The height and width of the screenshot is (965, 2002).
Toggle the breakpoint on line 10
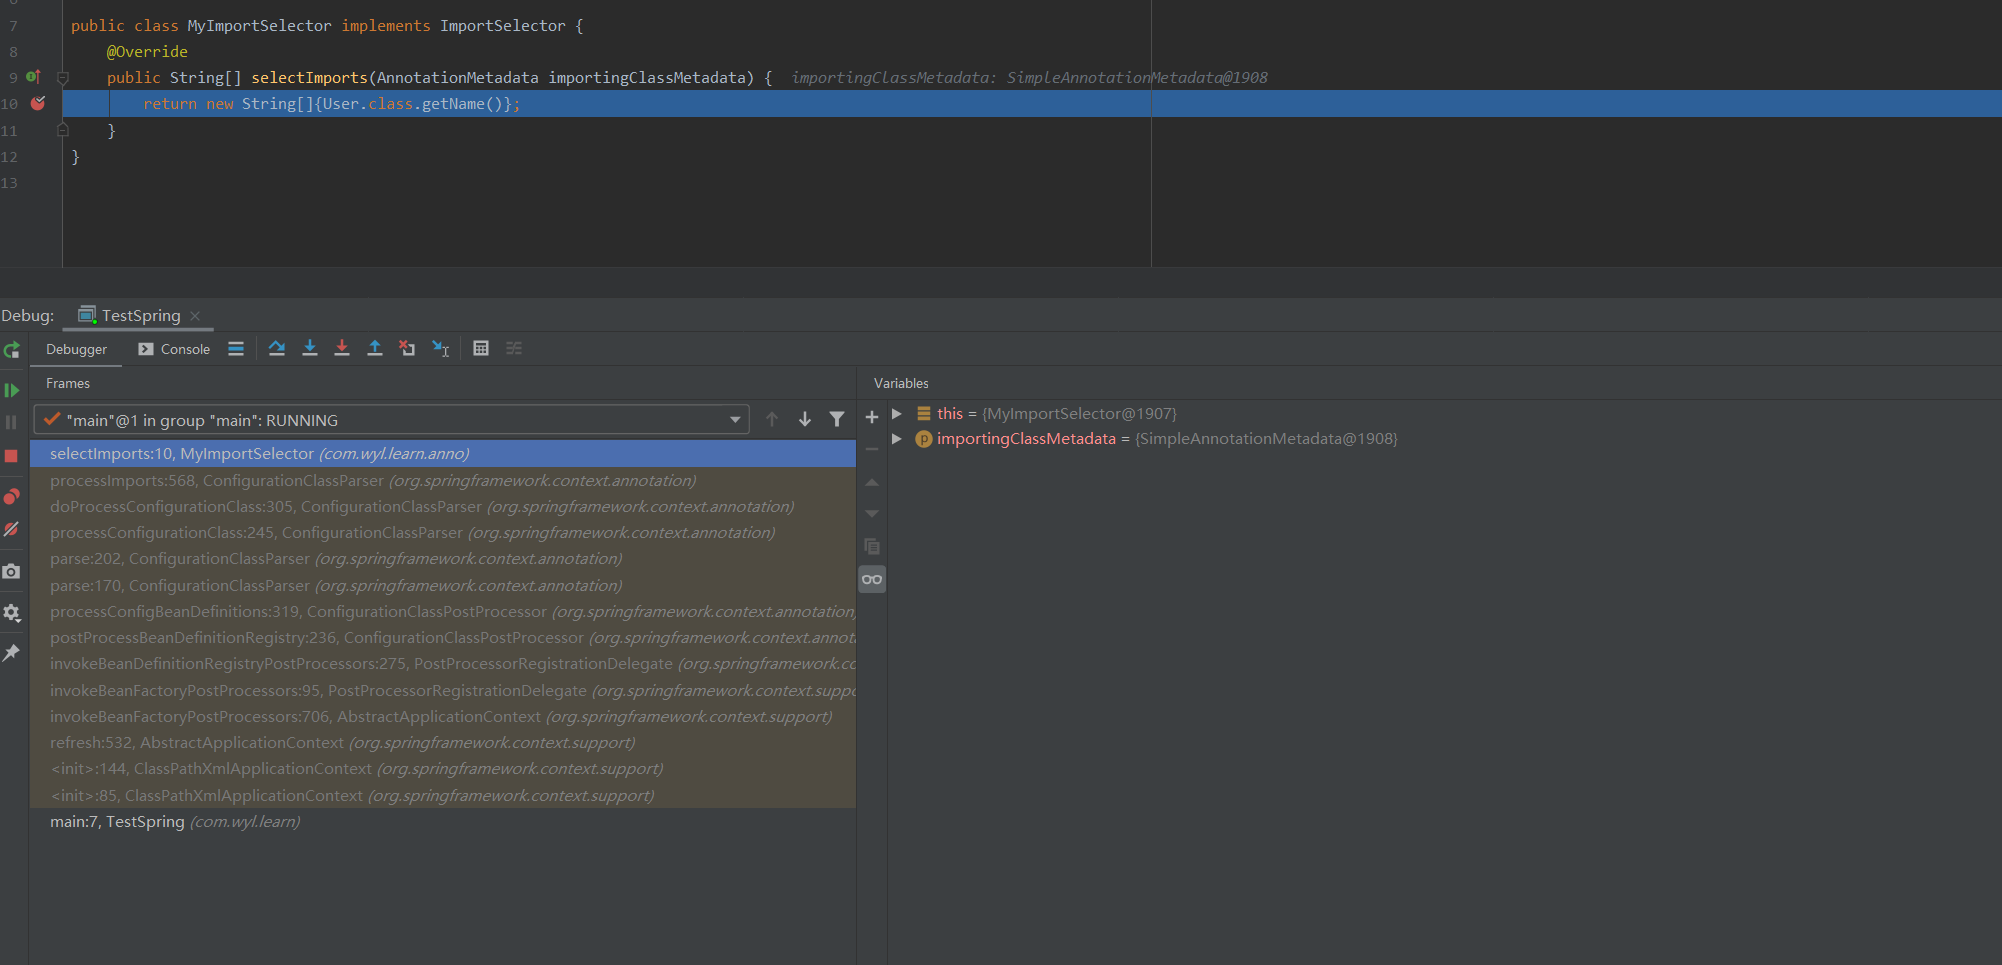point(38,103)
